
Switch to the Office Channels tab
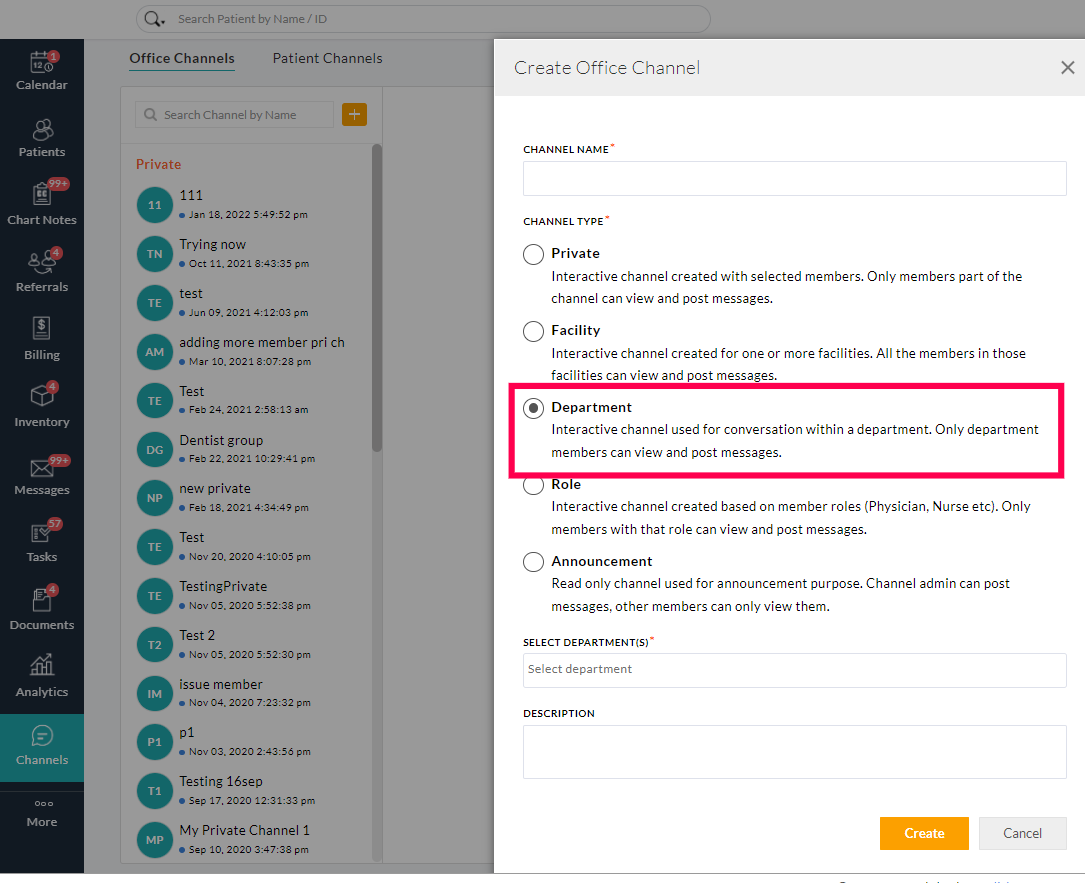click(182, 59)
